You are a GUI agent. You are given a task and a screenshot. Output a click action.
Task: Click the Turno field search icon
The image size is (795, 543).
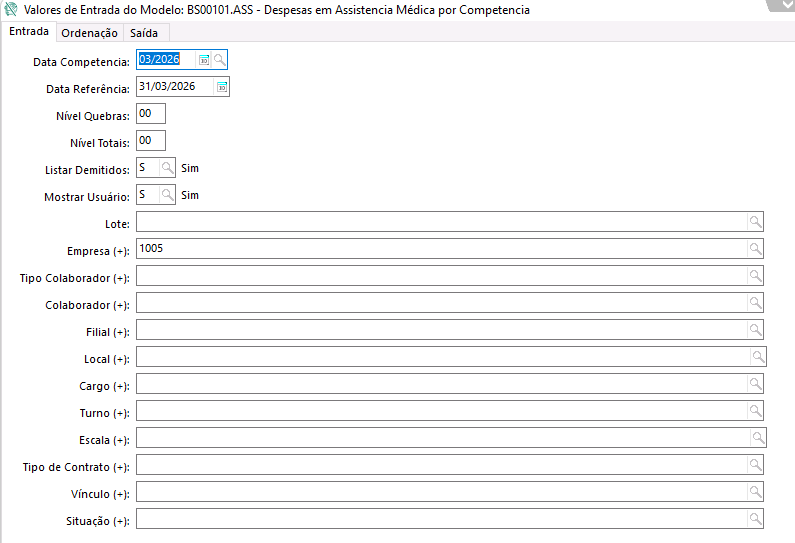756,411
